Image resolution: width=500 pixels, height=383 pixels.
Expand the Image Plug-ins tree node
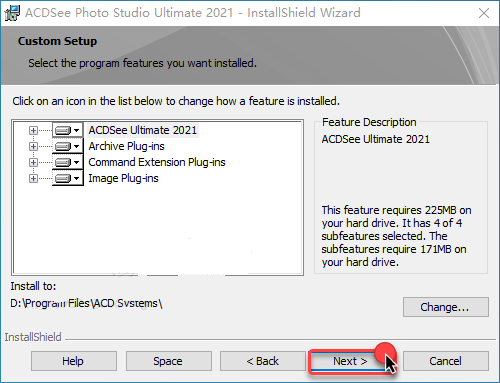[x=33, y=178]
